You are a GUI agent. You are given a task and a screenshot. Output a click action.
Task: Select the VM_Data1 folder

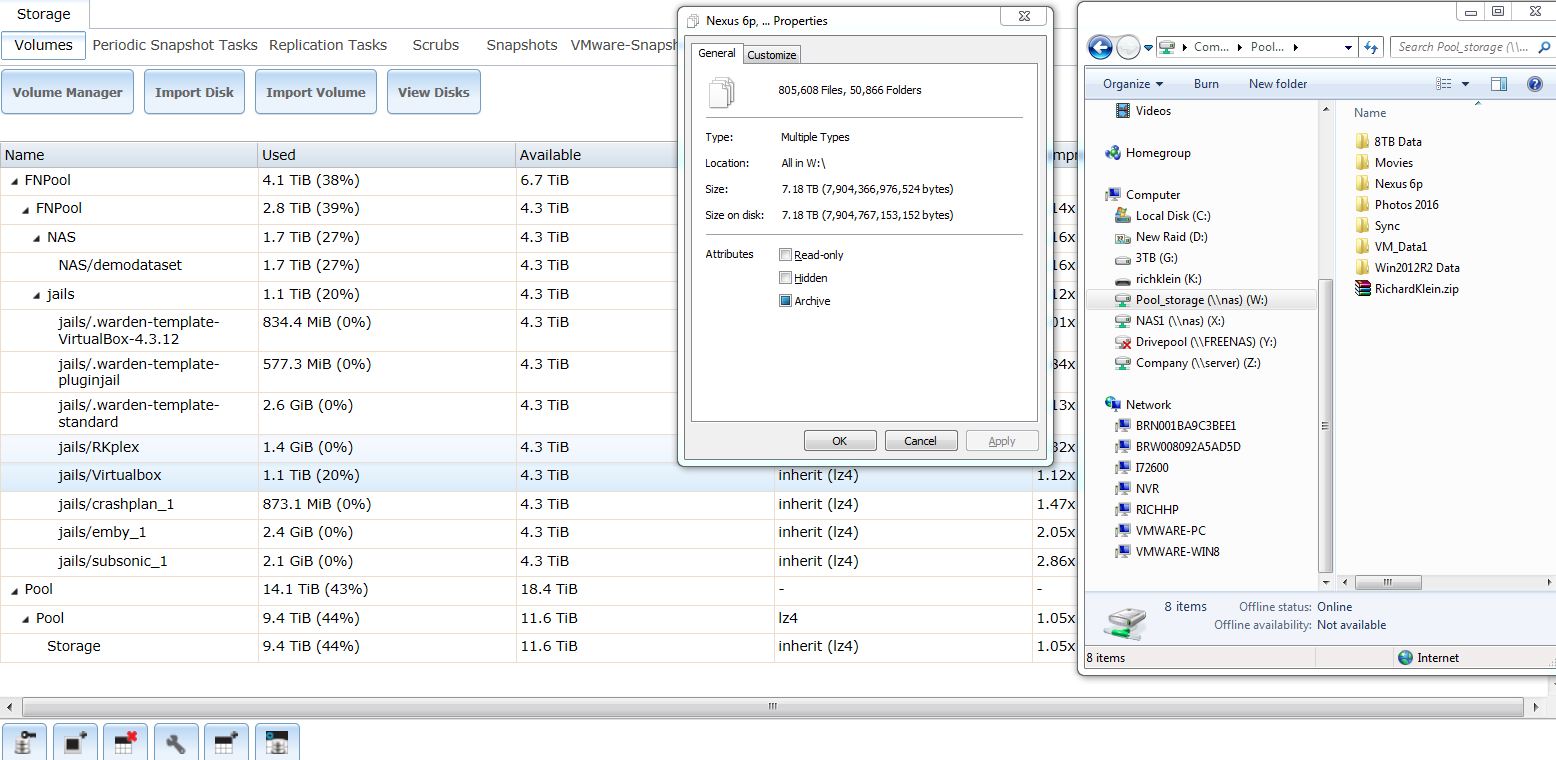(x=1390, y=247)
